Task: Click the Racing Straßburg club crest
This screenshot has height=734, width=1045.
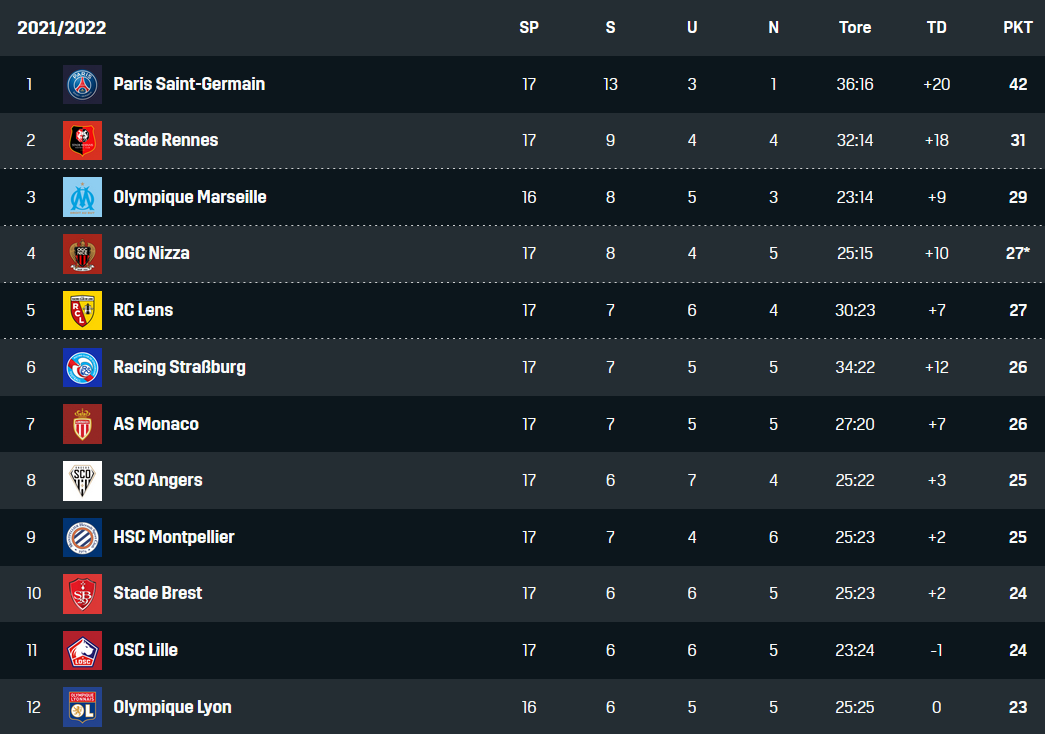Action: (x=82, y=367)
